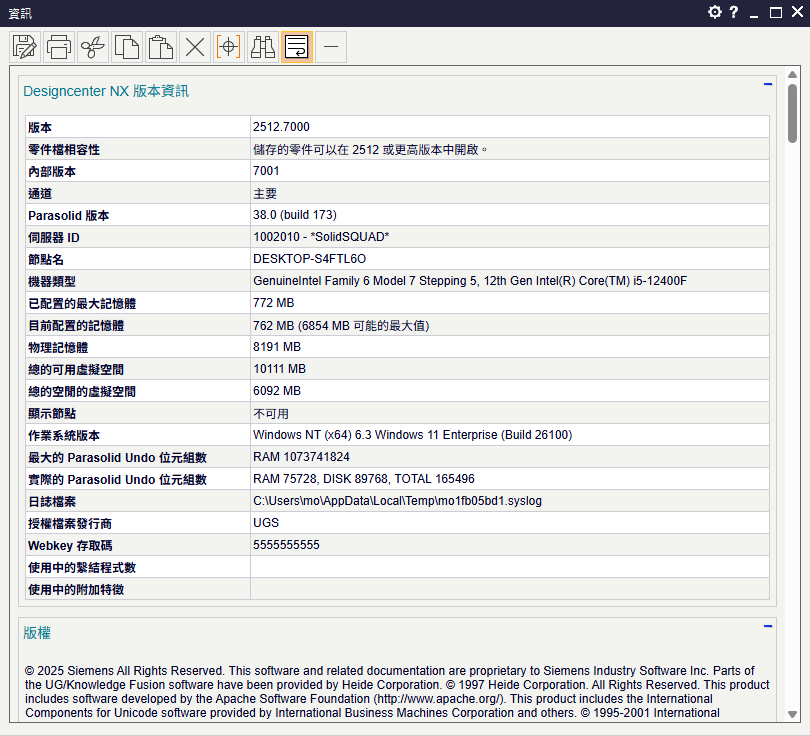Viewport: 810px width, 736px height.
Task: Click the scrollbar down arrow
Action: [792, 714]
